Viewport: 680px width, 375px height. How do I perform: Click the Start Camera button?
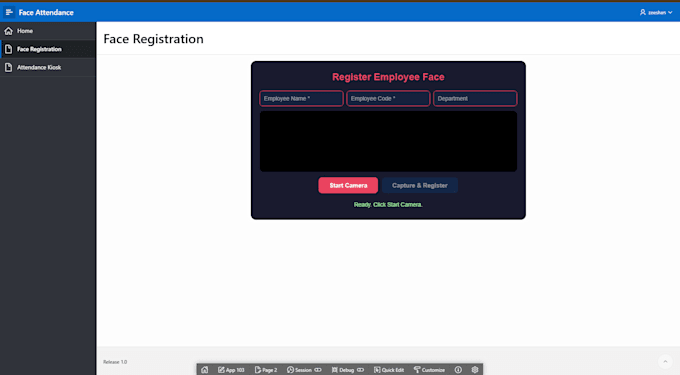click(x=348, y=185)
